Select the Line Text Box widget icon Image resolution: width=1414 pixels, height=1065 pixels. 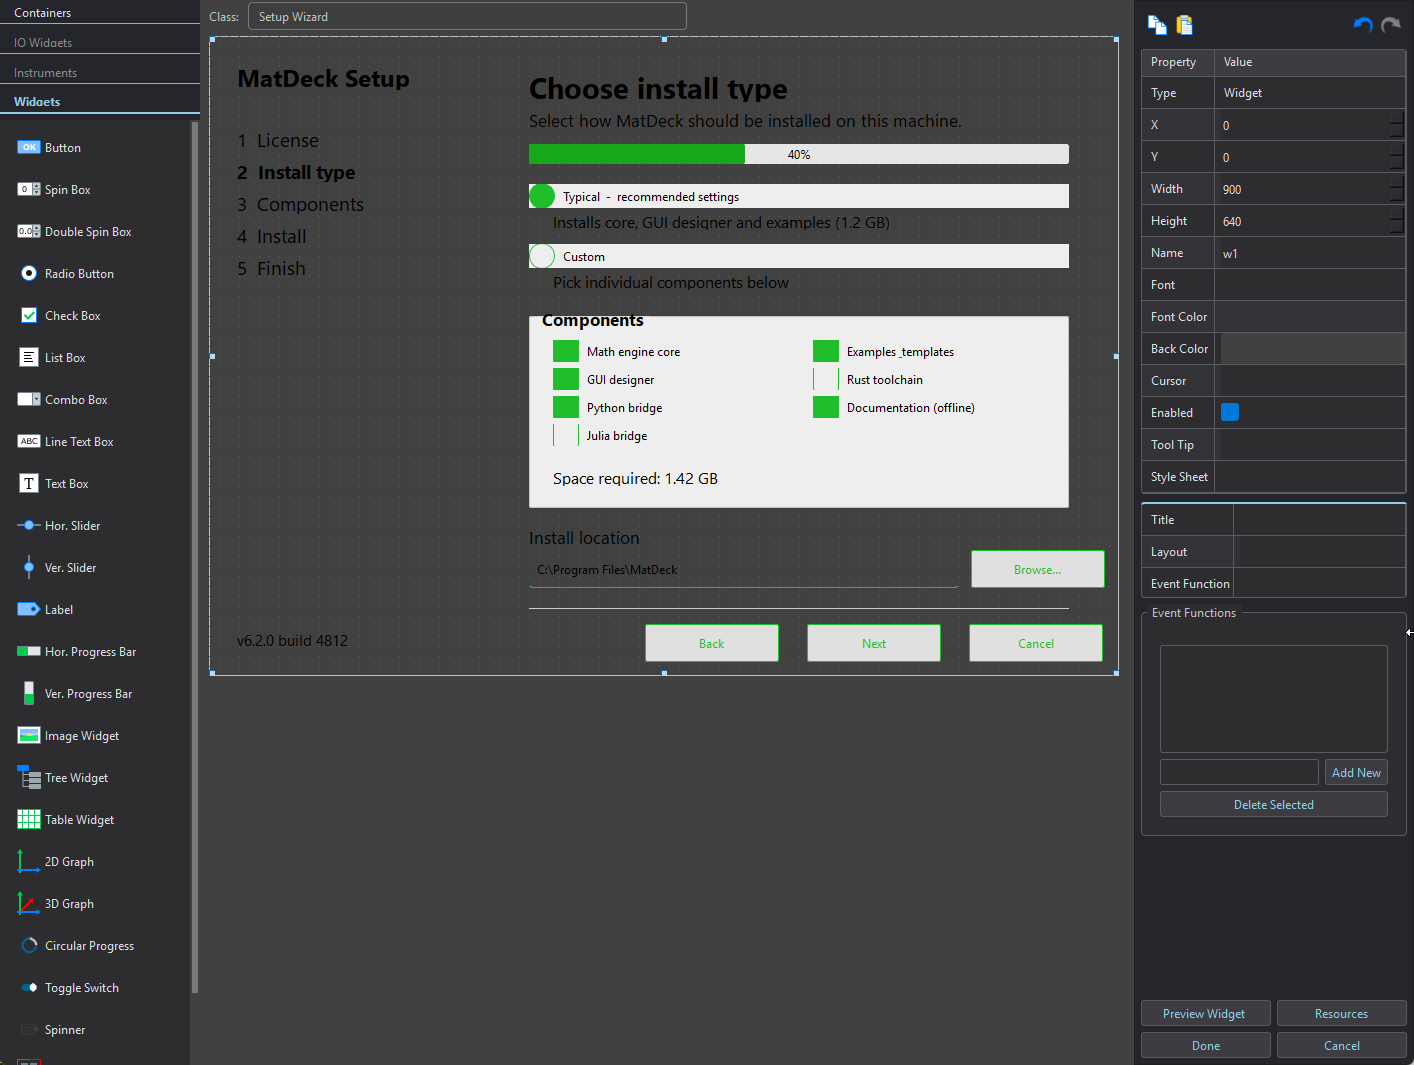[29, 441]
